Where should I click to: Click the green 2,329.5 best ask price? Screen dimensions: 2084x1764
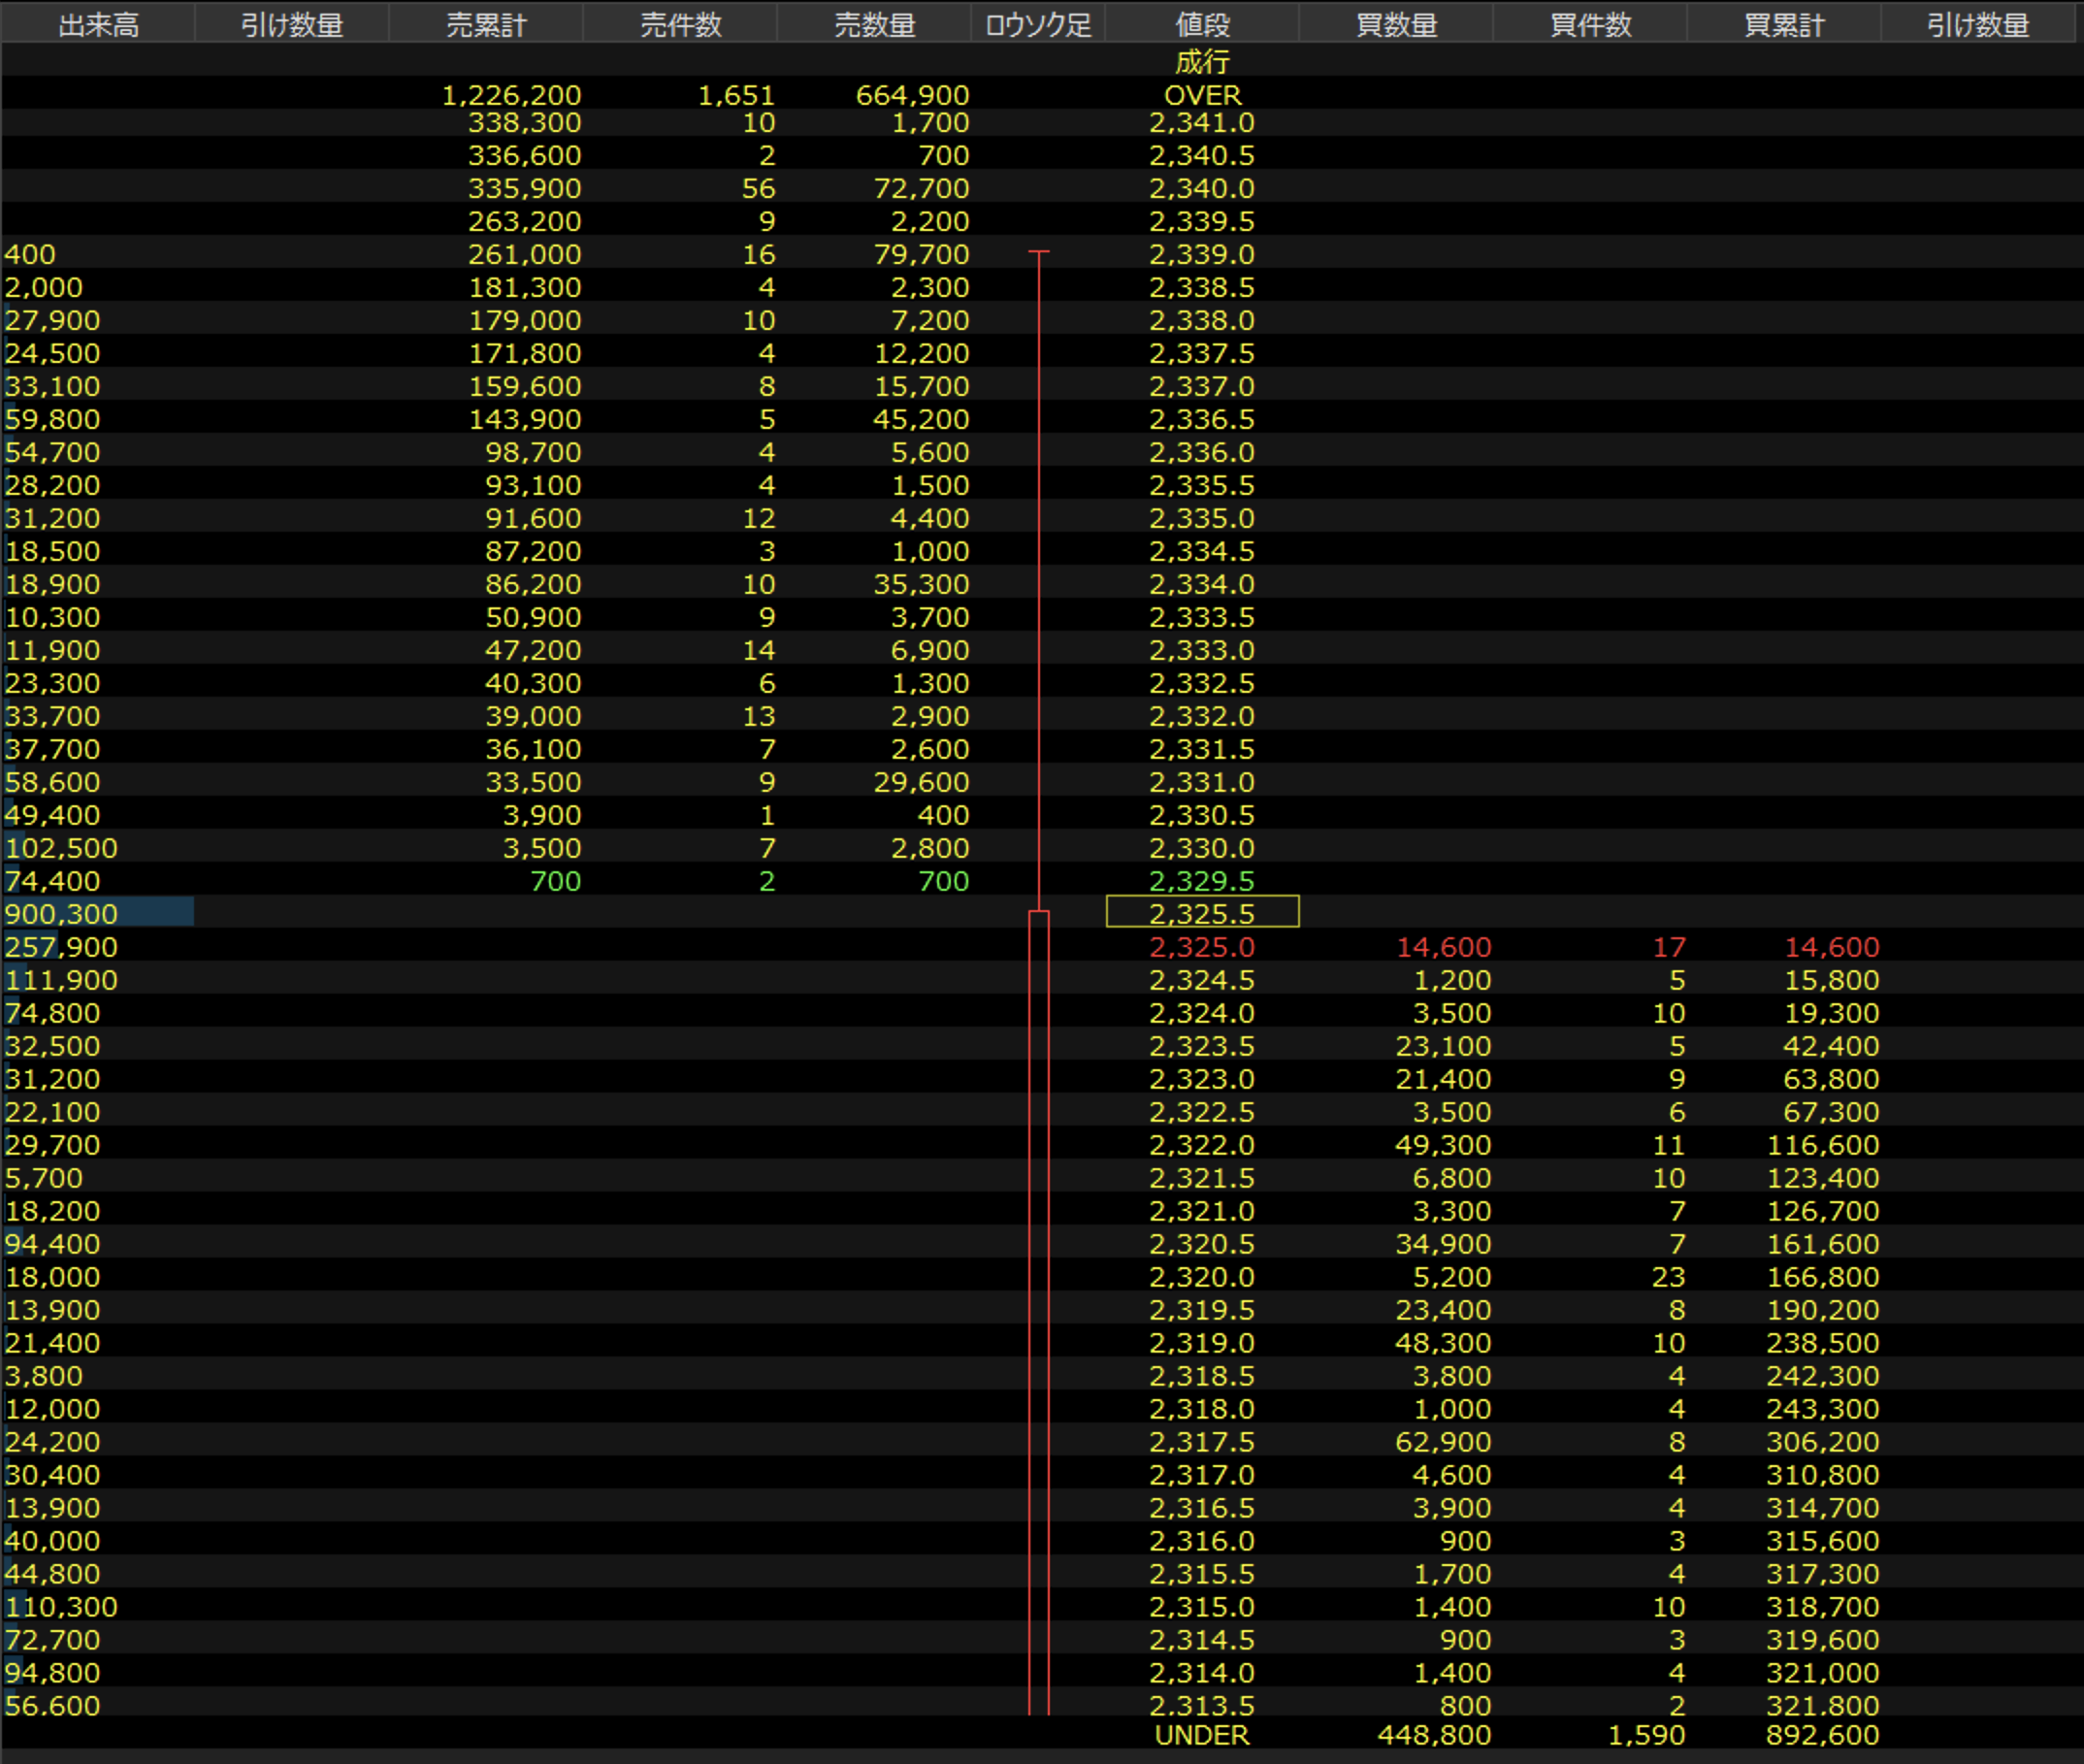[x=1202, y=880]
